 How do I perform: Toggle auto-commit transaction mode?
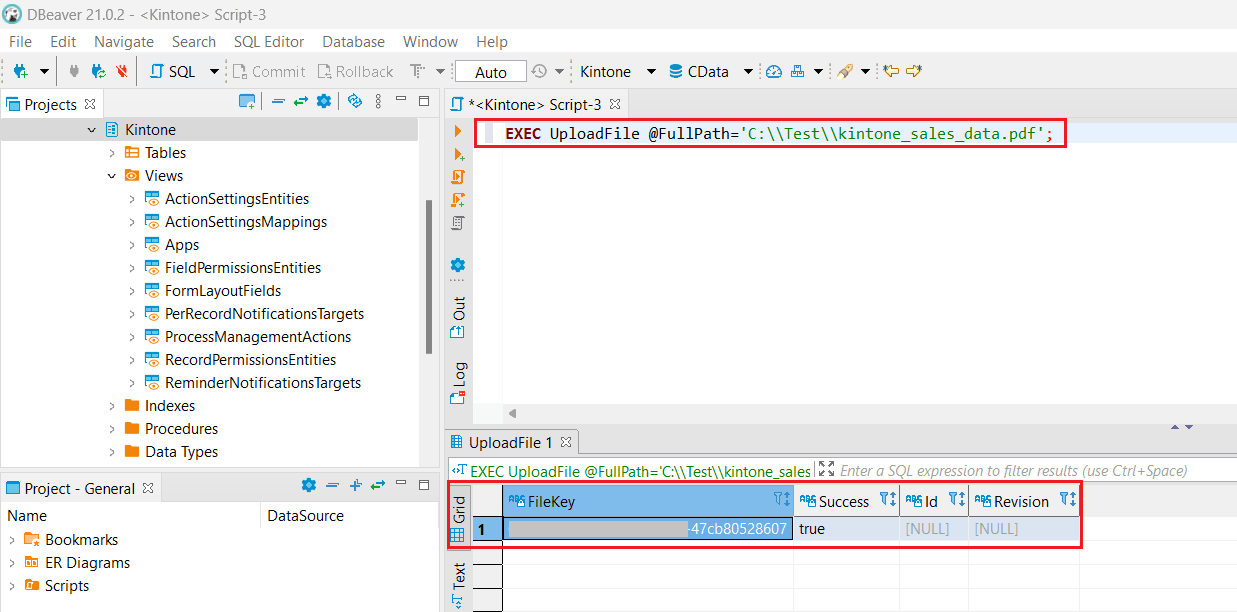tap(490, 71)
